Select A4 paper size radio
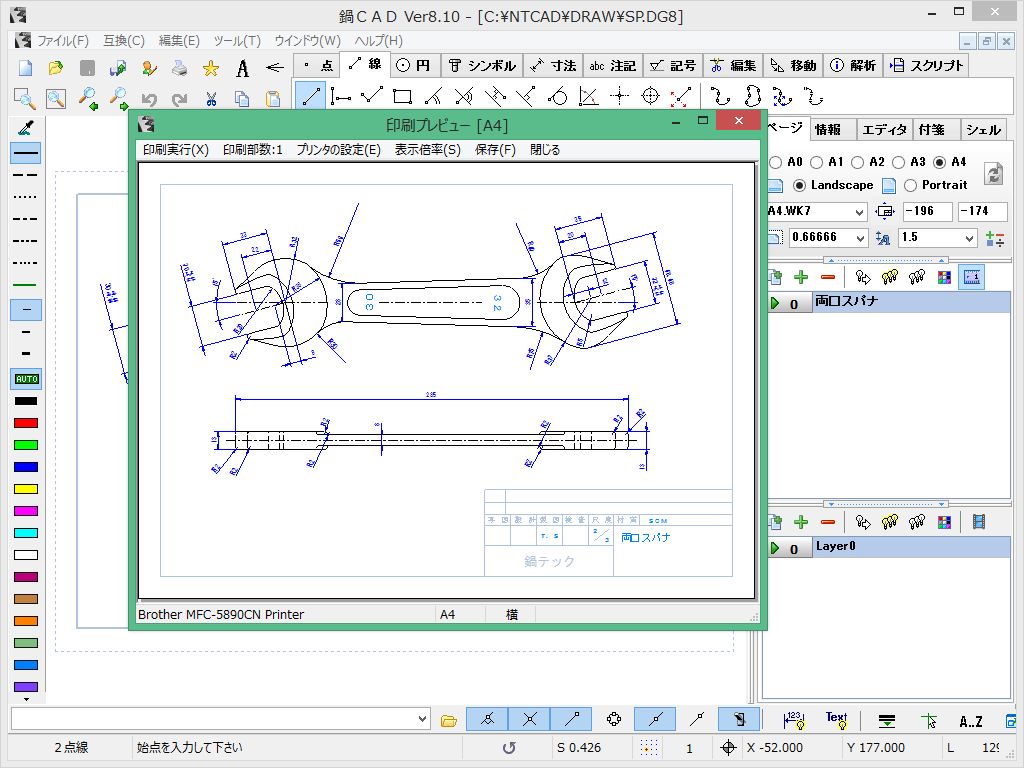The image size is (1024, 768). (940, 162)
